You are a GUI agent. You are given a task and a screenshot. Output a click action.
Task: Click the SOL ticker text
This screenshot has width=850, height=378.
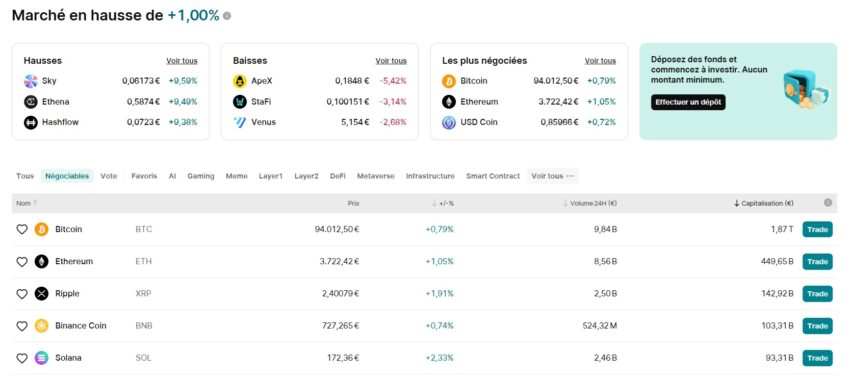(x=143, y=358)
